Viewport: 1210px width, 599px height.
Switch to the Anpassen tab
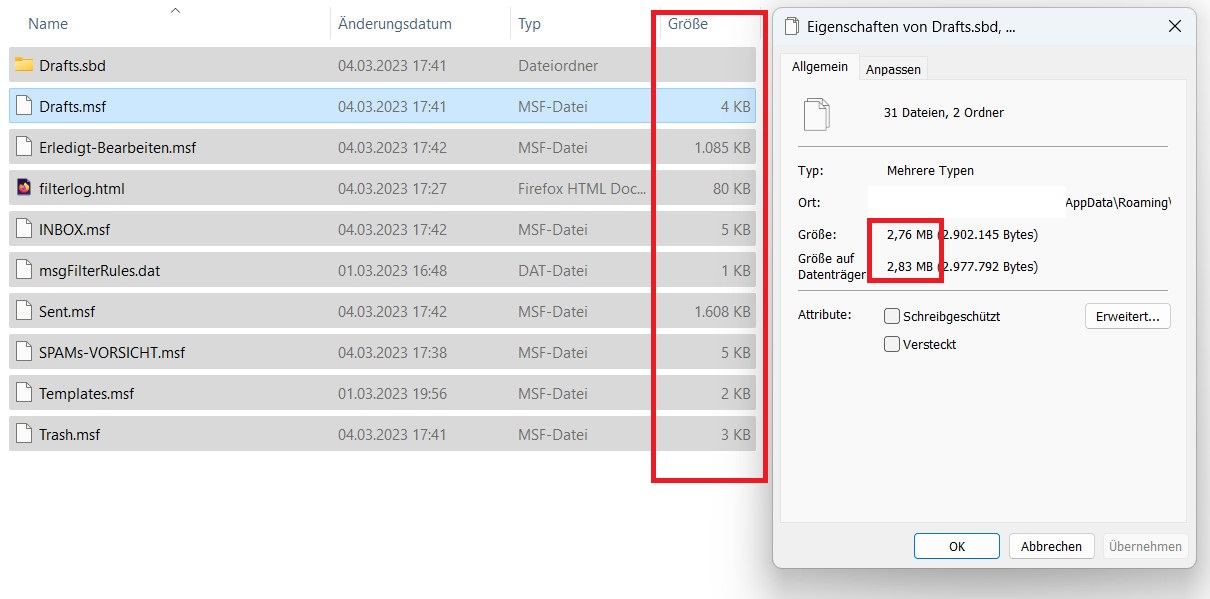coord(894,69)
